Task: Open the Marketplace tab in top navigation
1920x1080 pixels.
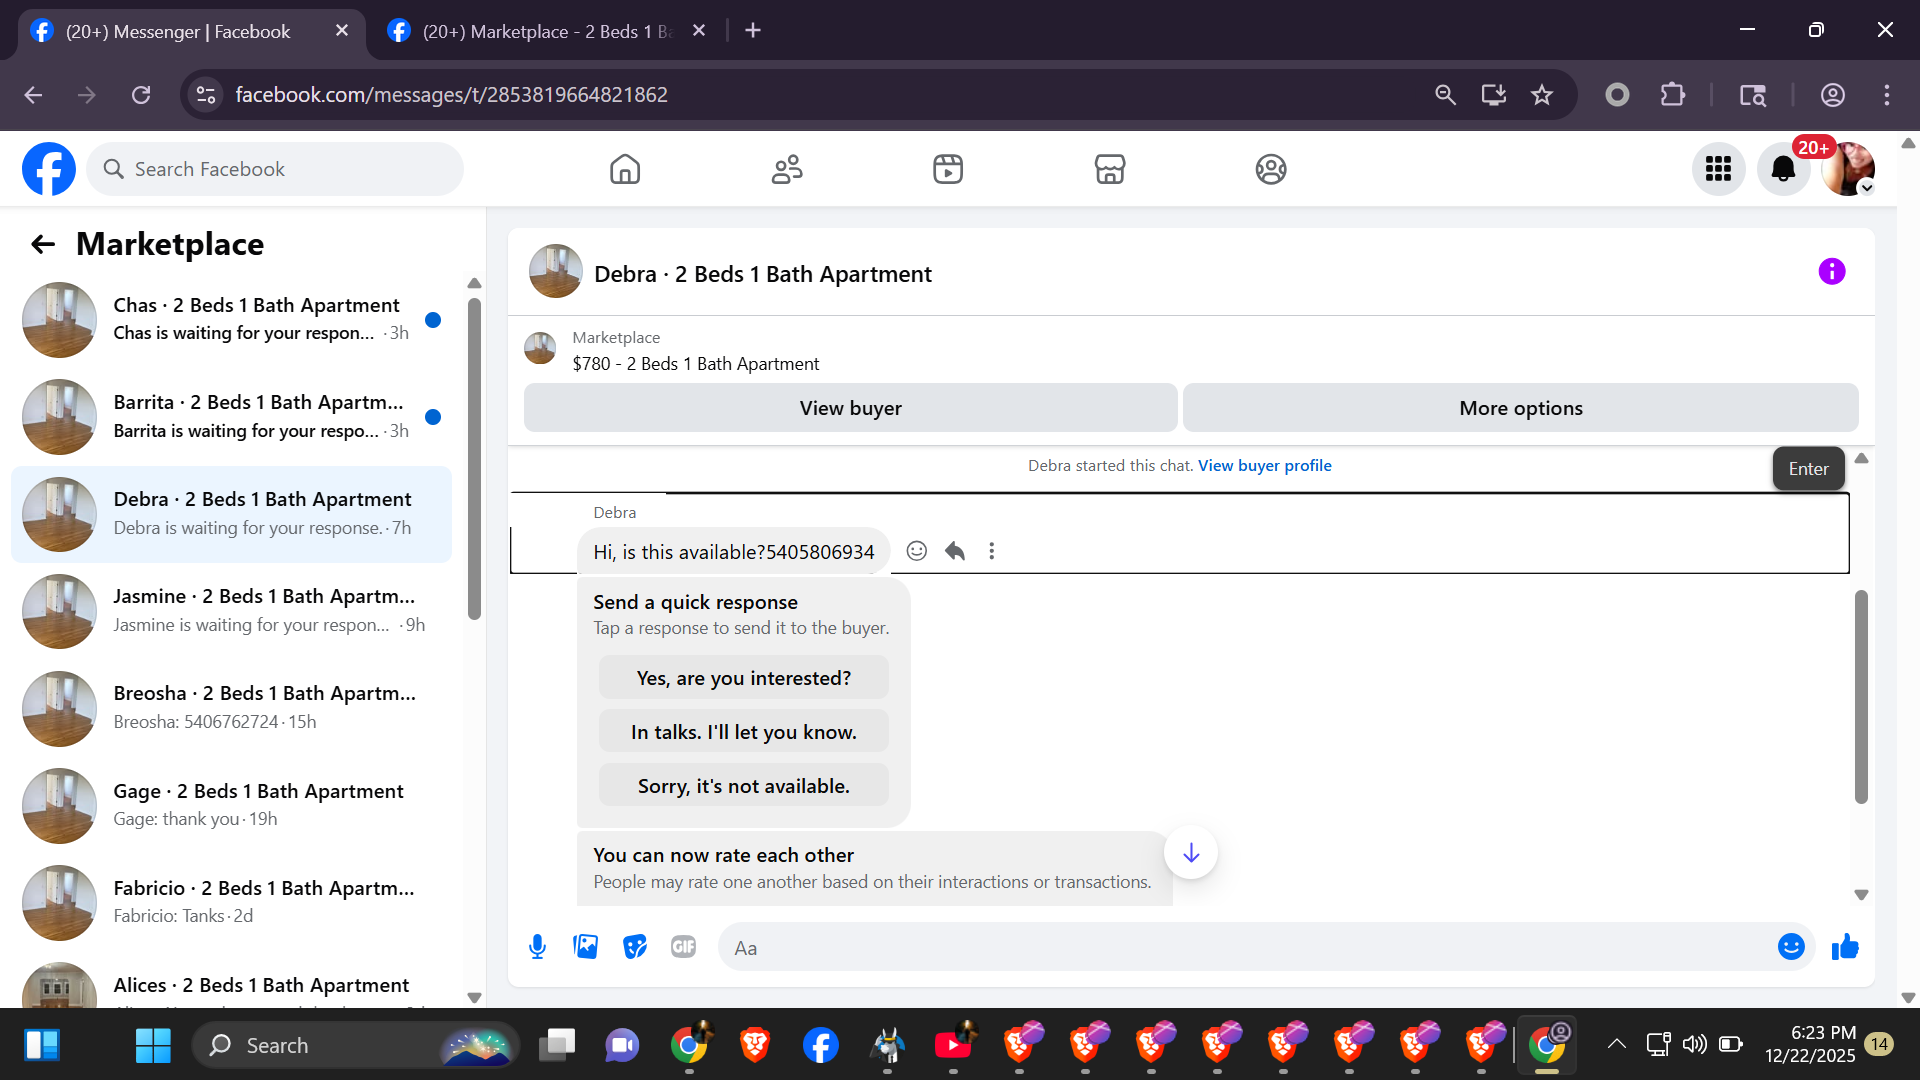Action: coord(1109,169)
